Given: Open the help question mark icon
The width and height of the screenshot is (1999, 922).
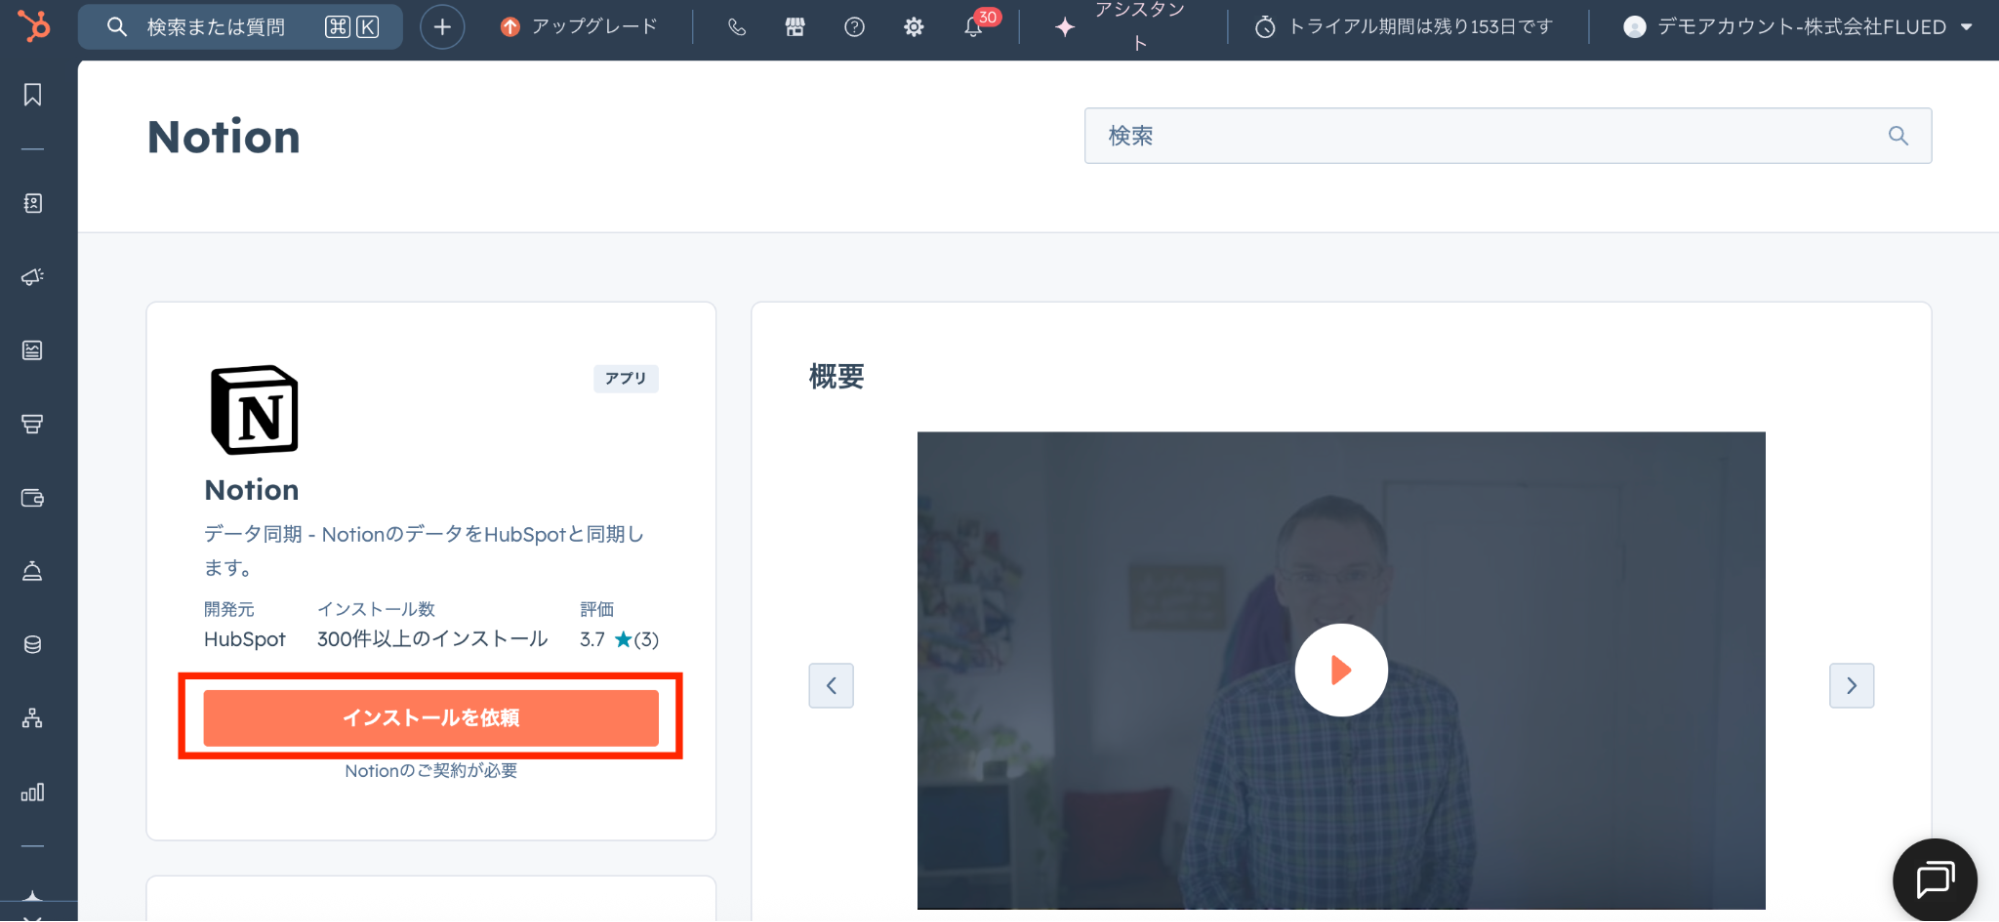Looking at the screenshot, I should tap(854, 27).
